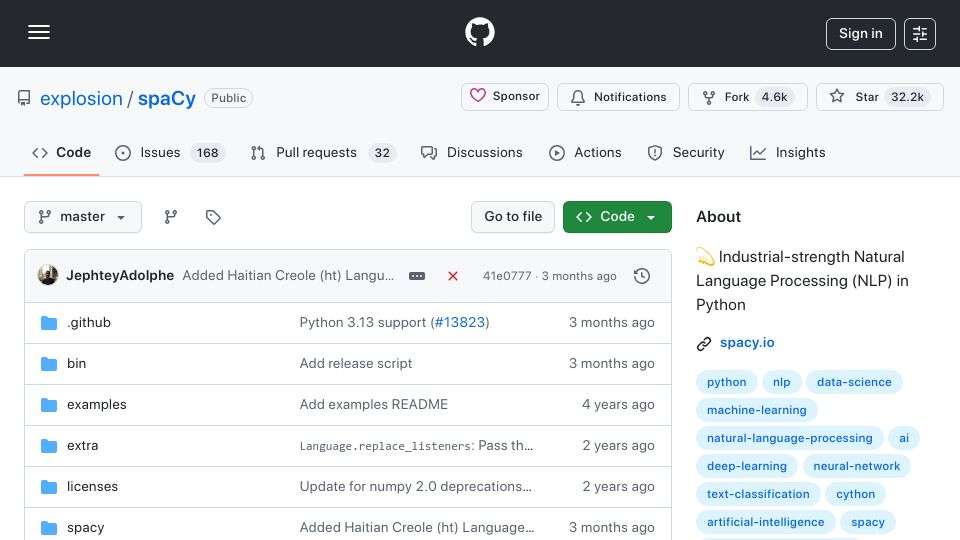Open the explosion owner profile link
The image size is (960, 540).
(81, 98)
